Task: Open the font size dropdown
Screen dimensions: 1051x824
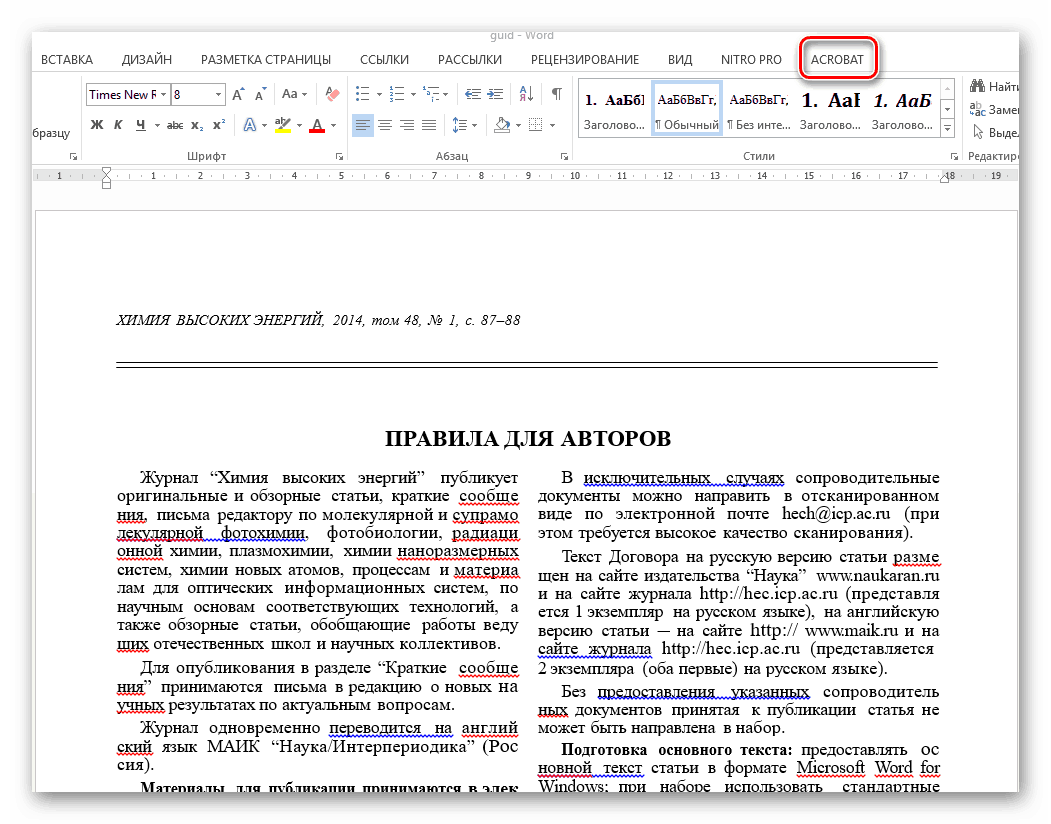Action: pos(218,95)
